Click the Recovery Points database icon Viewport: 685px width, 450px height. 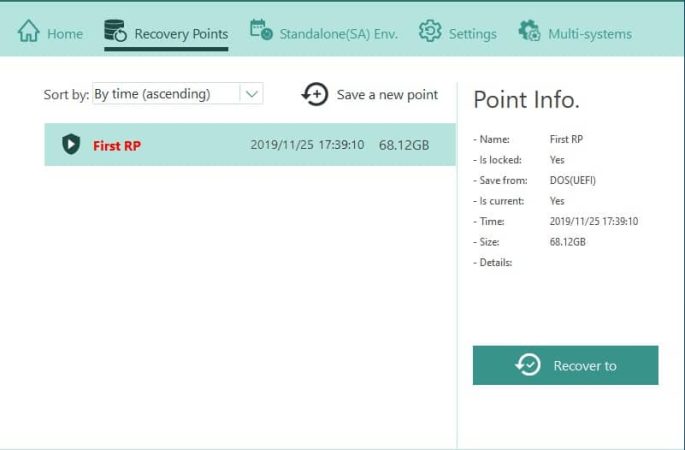pyautogui.click(x=115, y=32)
